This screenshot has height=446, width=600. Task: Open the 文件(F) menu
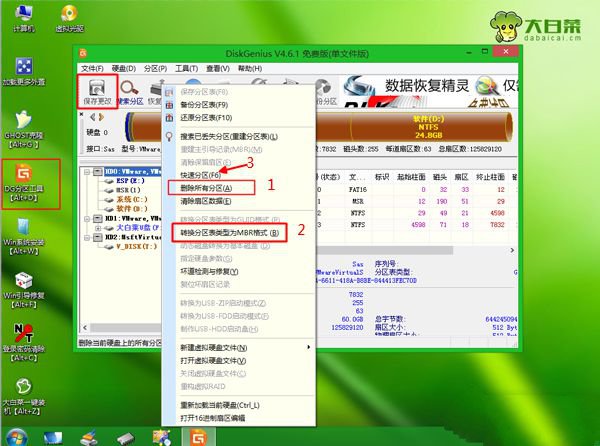[x=92, y=68]
